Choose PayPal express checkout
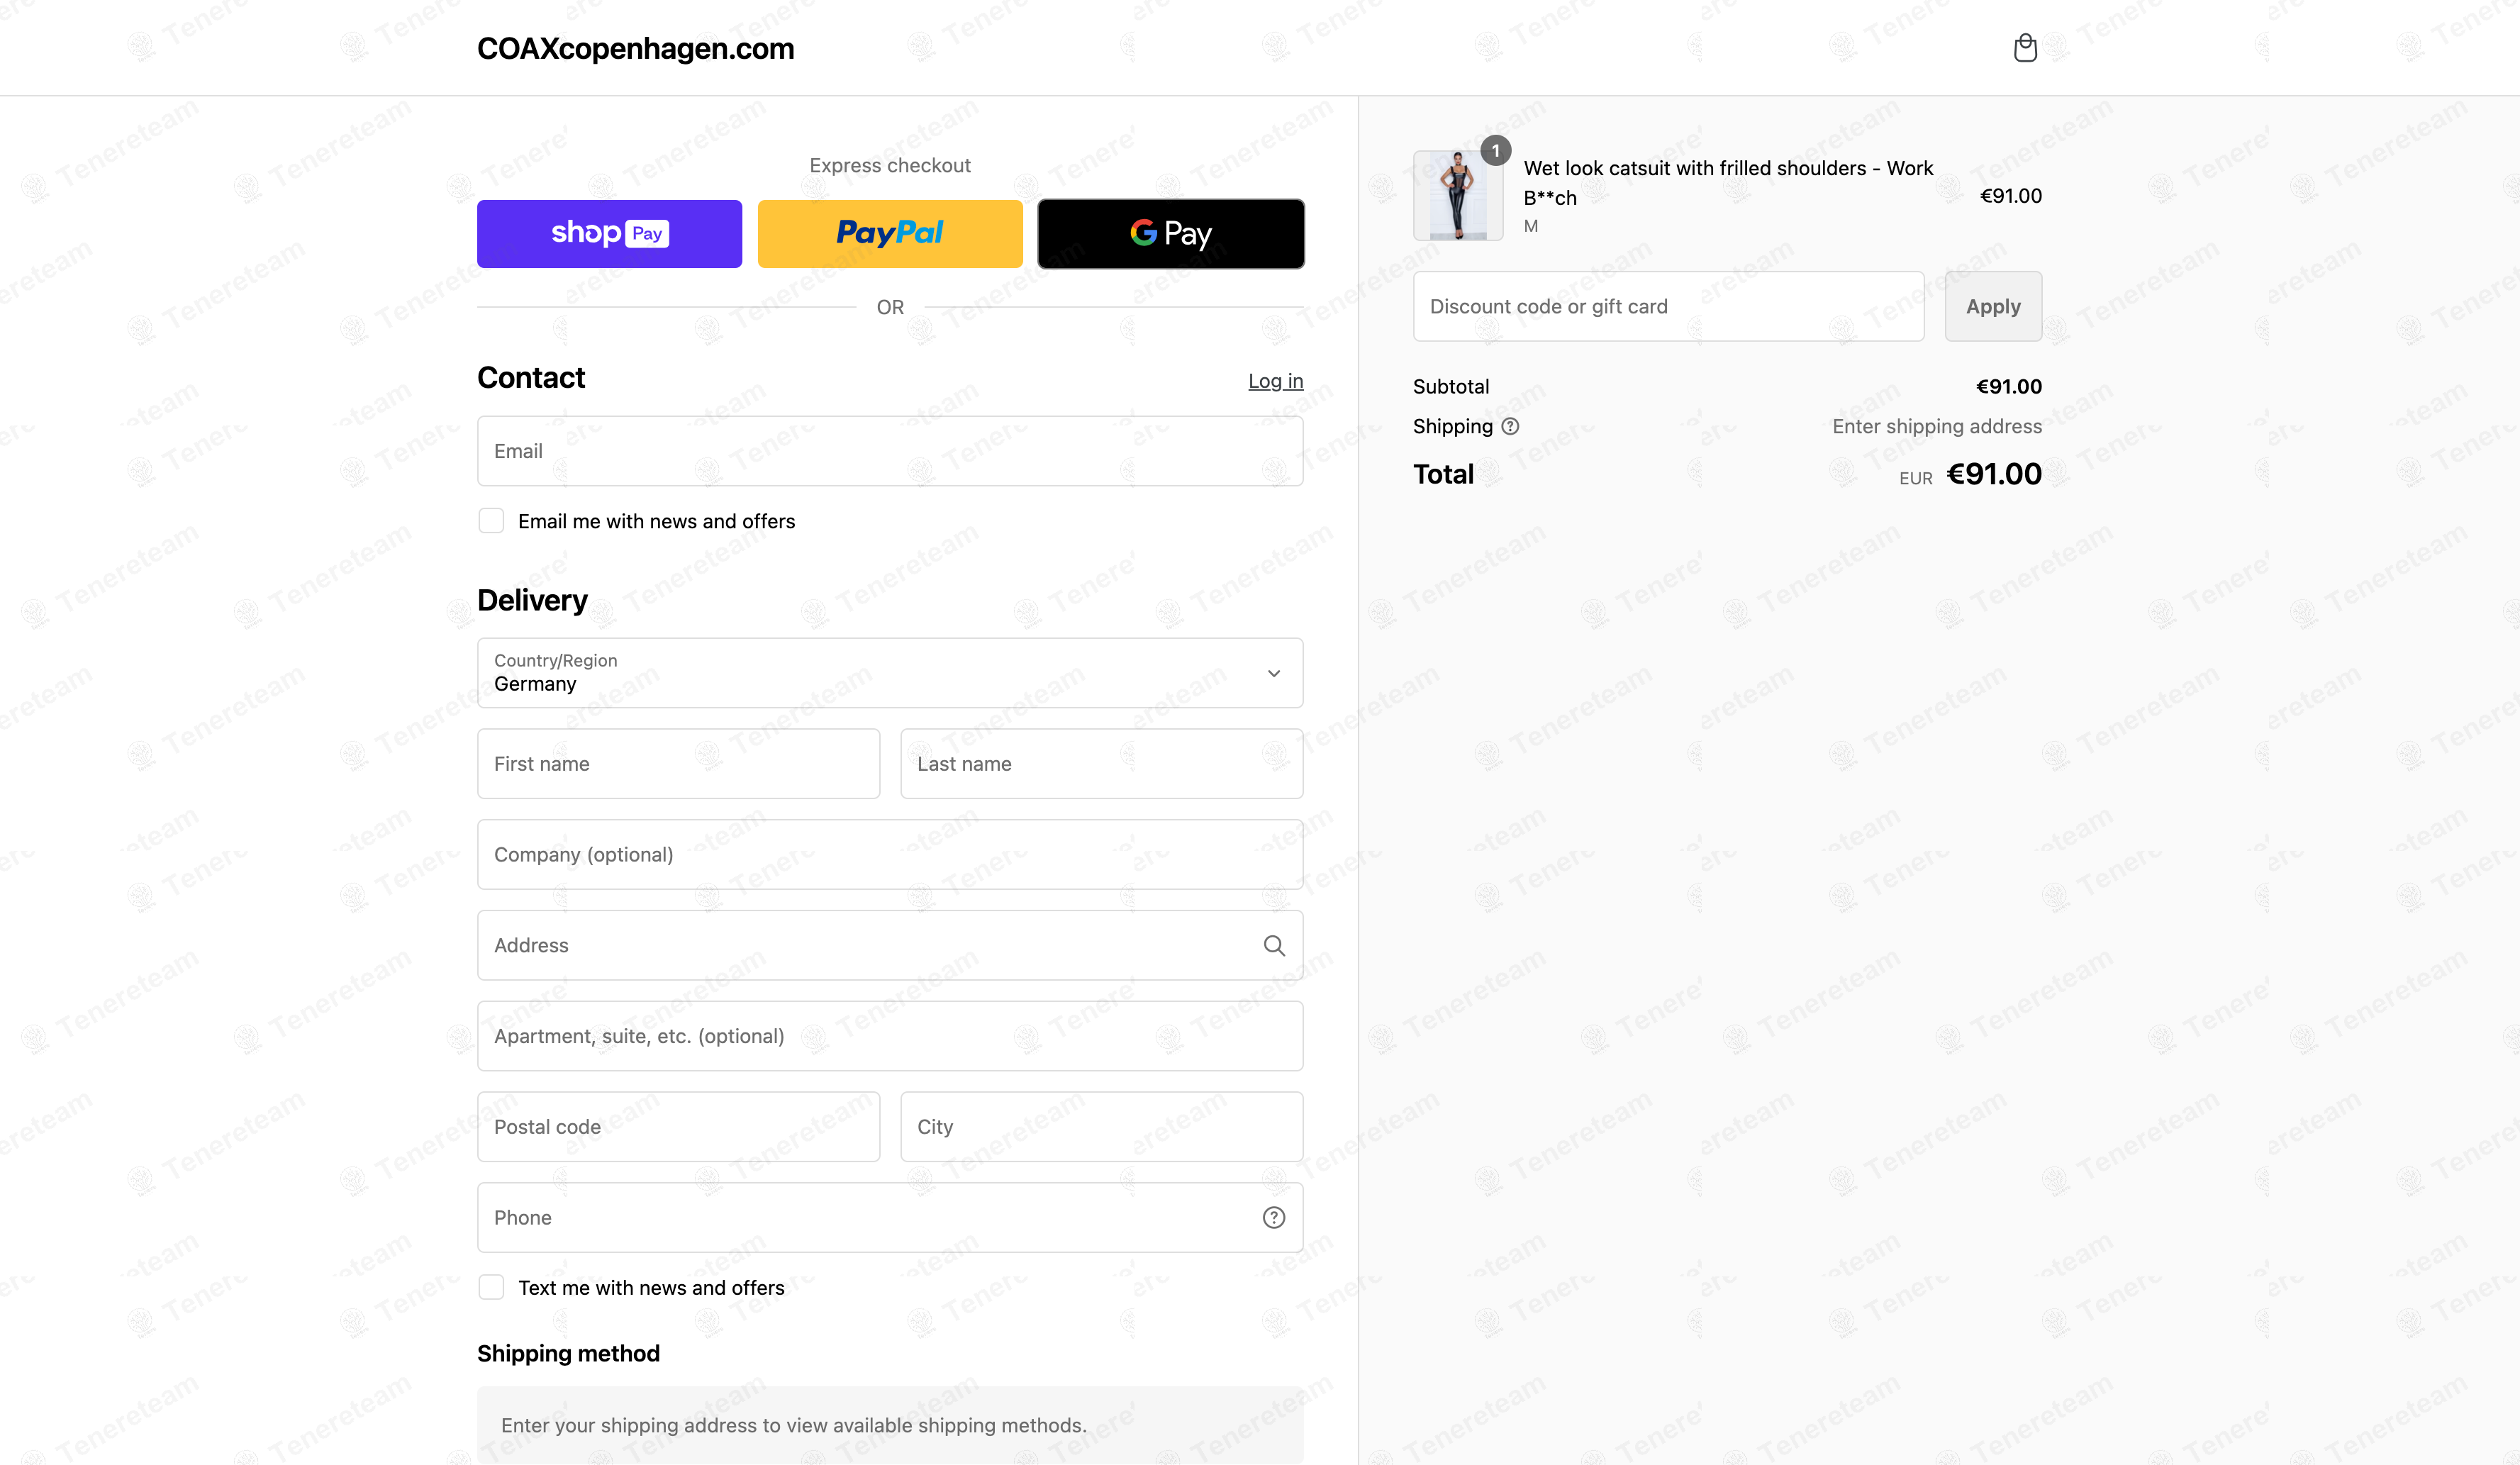 (890, 234)
